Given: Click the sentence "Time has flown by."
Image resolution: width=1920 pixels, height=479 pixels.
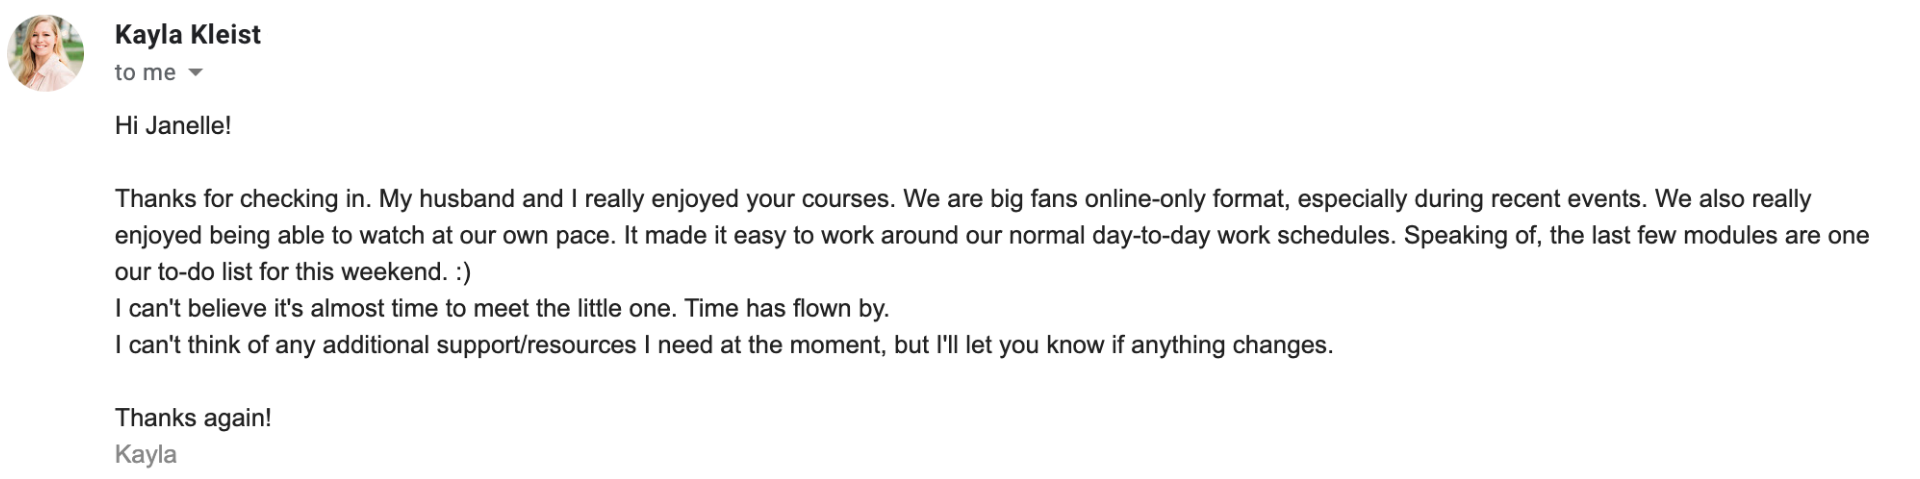Looking at the screenshot, I should point(787,309).
